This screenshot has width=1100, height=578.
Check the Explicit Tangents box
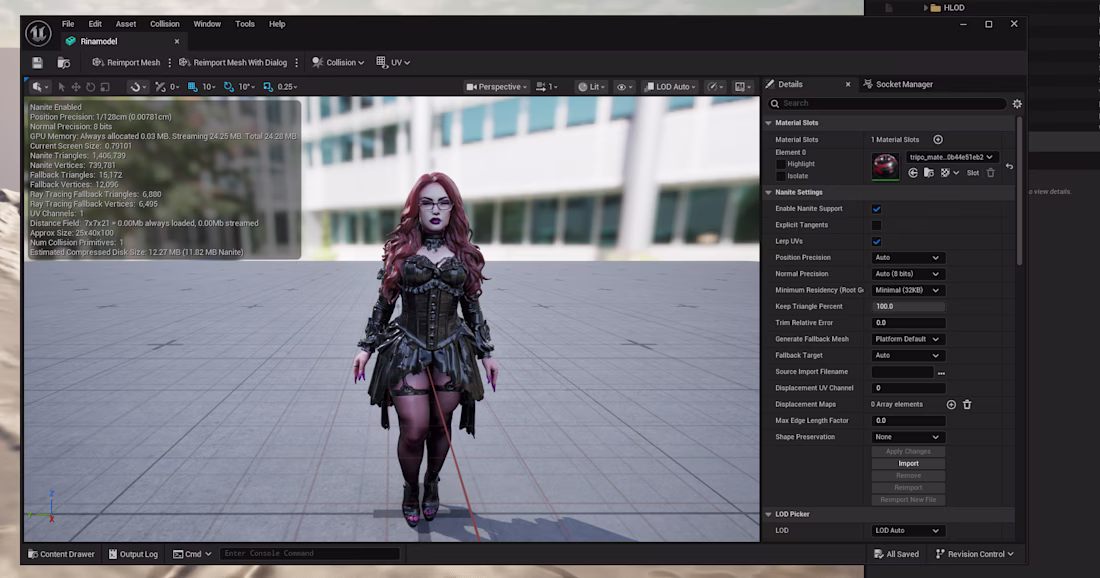tap(876, 225)
